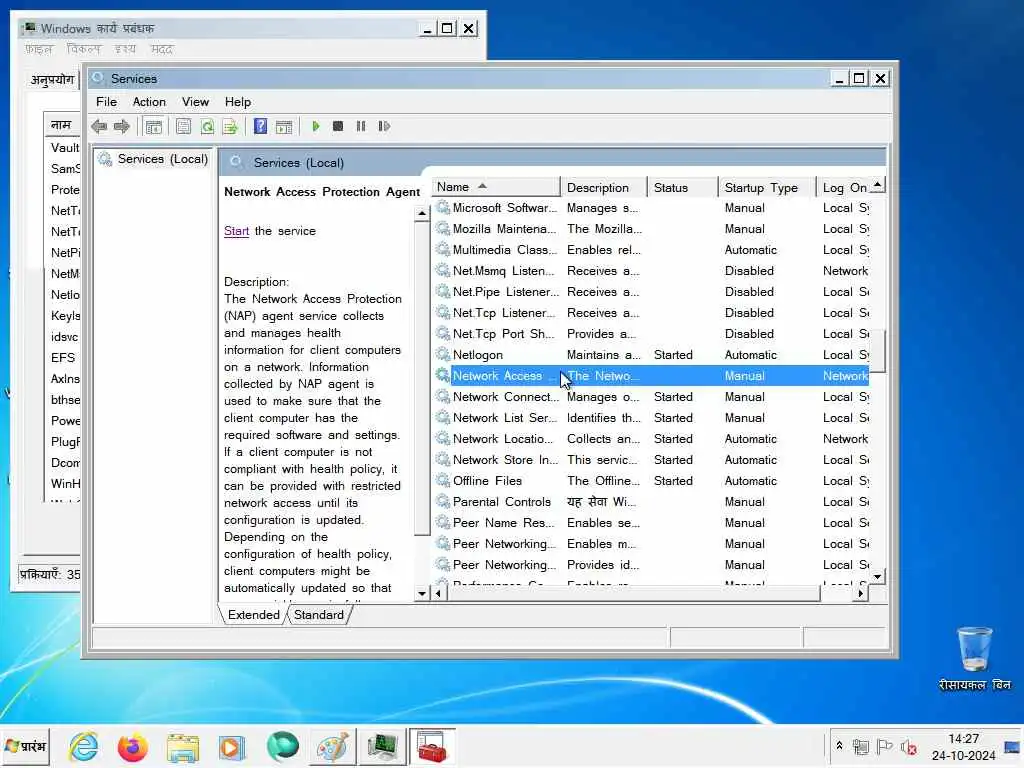Select the Multimedia Class... service row

(x=651, y=249)
